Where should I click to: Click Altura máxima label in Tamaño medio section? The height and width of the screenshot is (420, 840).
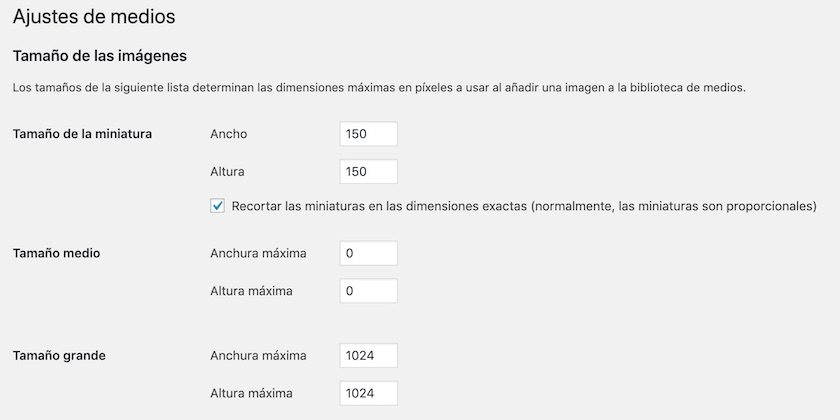coord(252,291)
